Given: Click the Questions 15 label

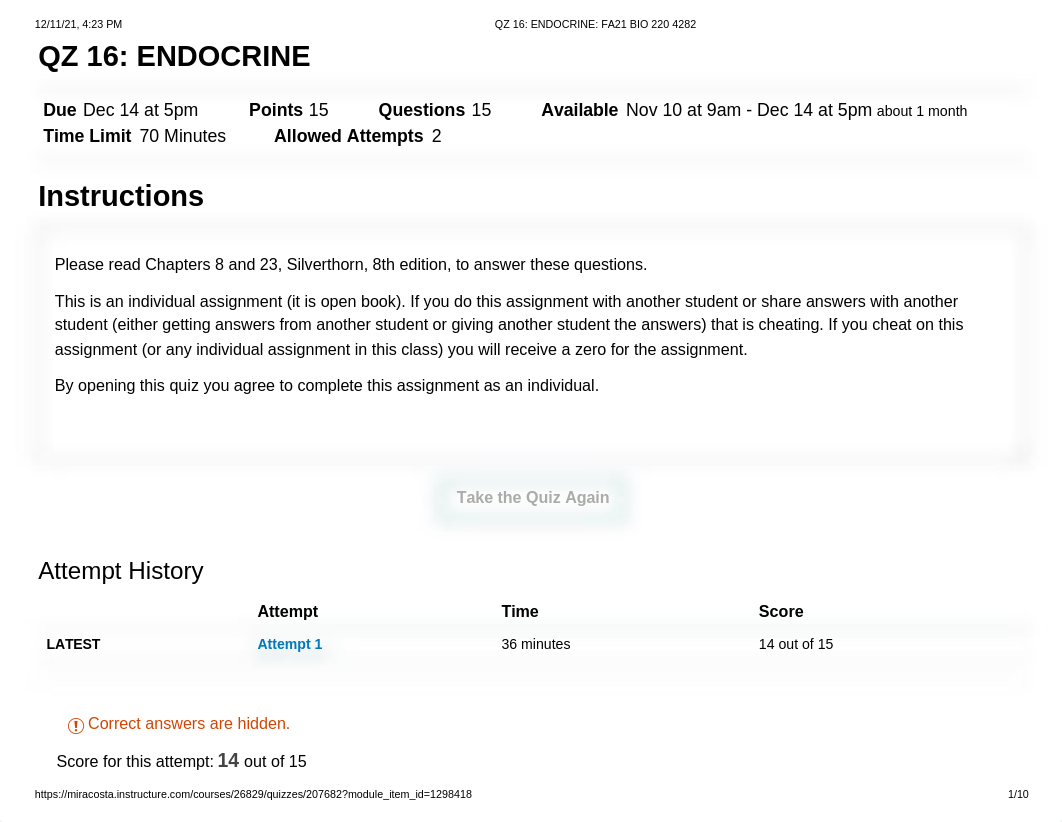Looking at the screenshot, I should [x=434, y=110].
